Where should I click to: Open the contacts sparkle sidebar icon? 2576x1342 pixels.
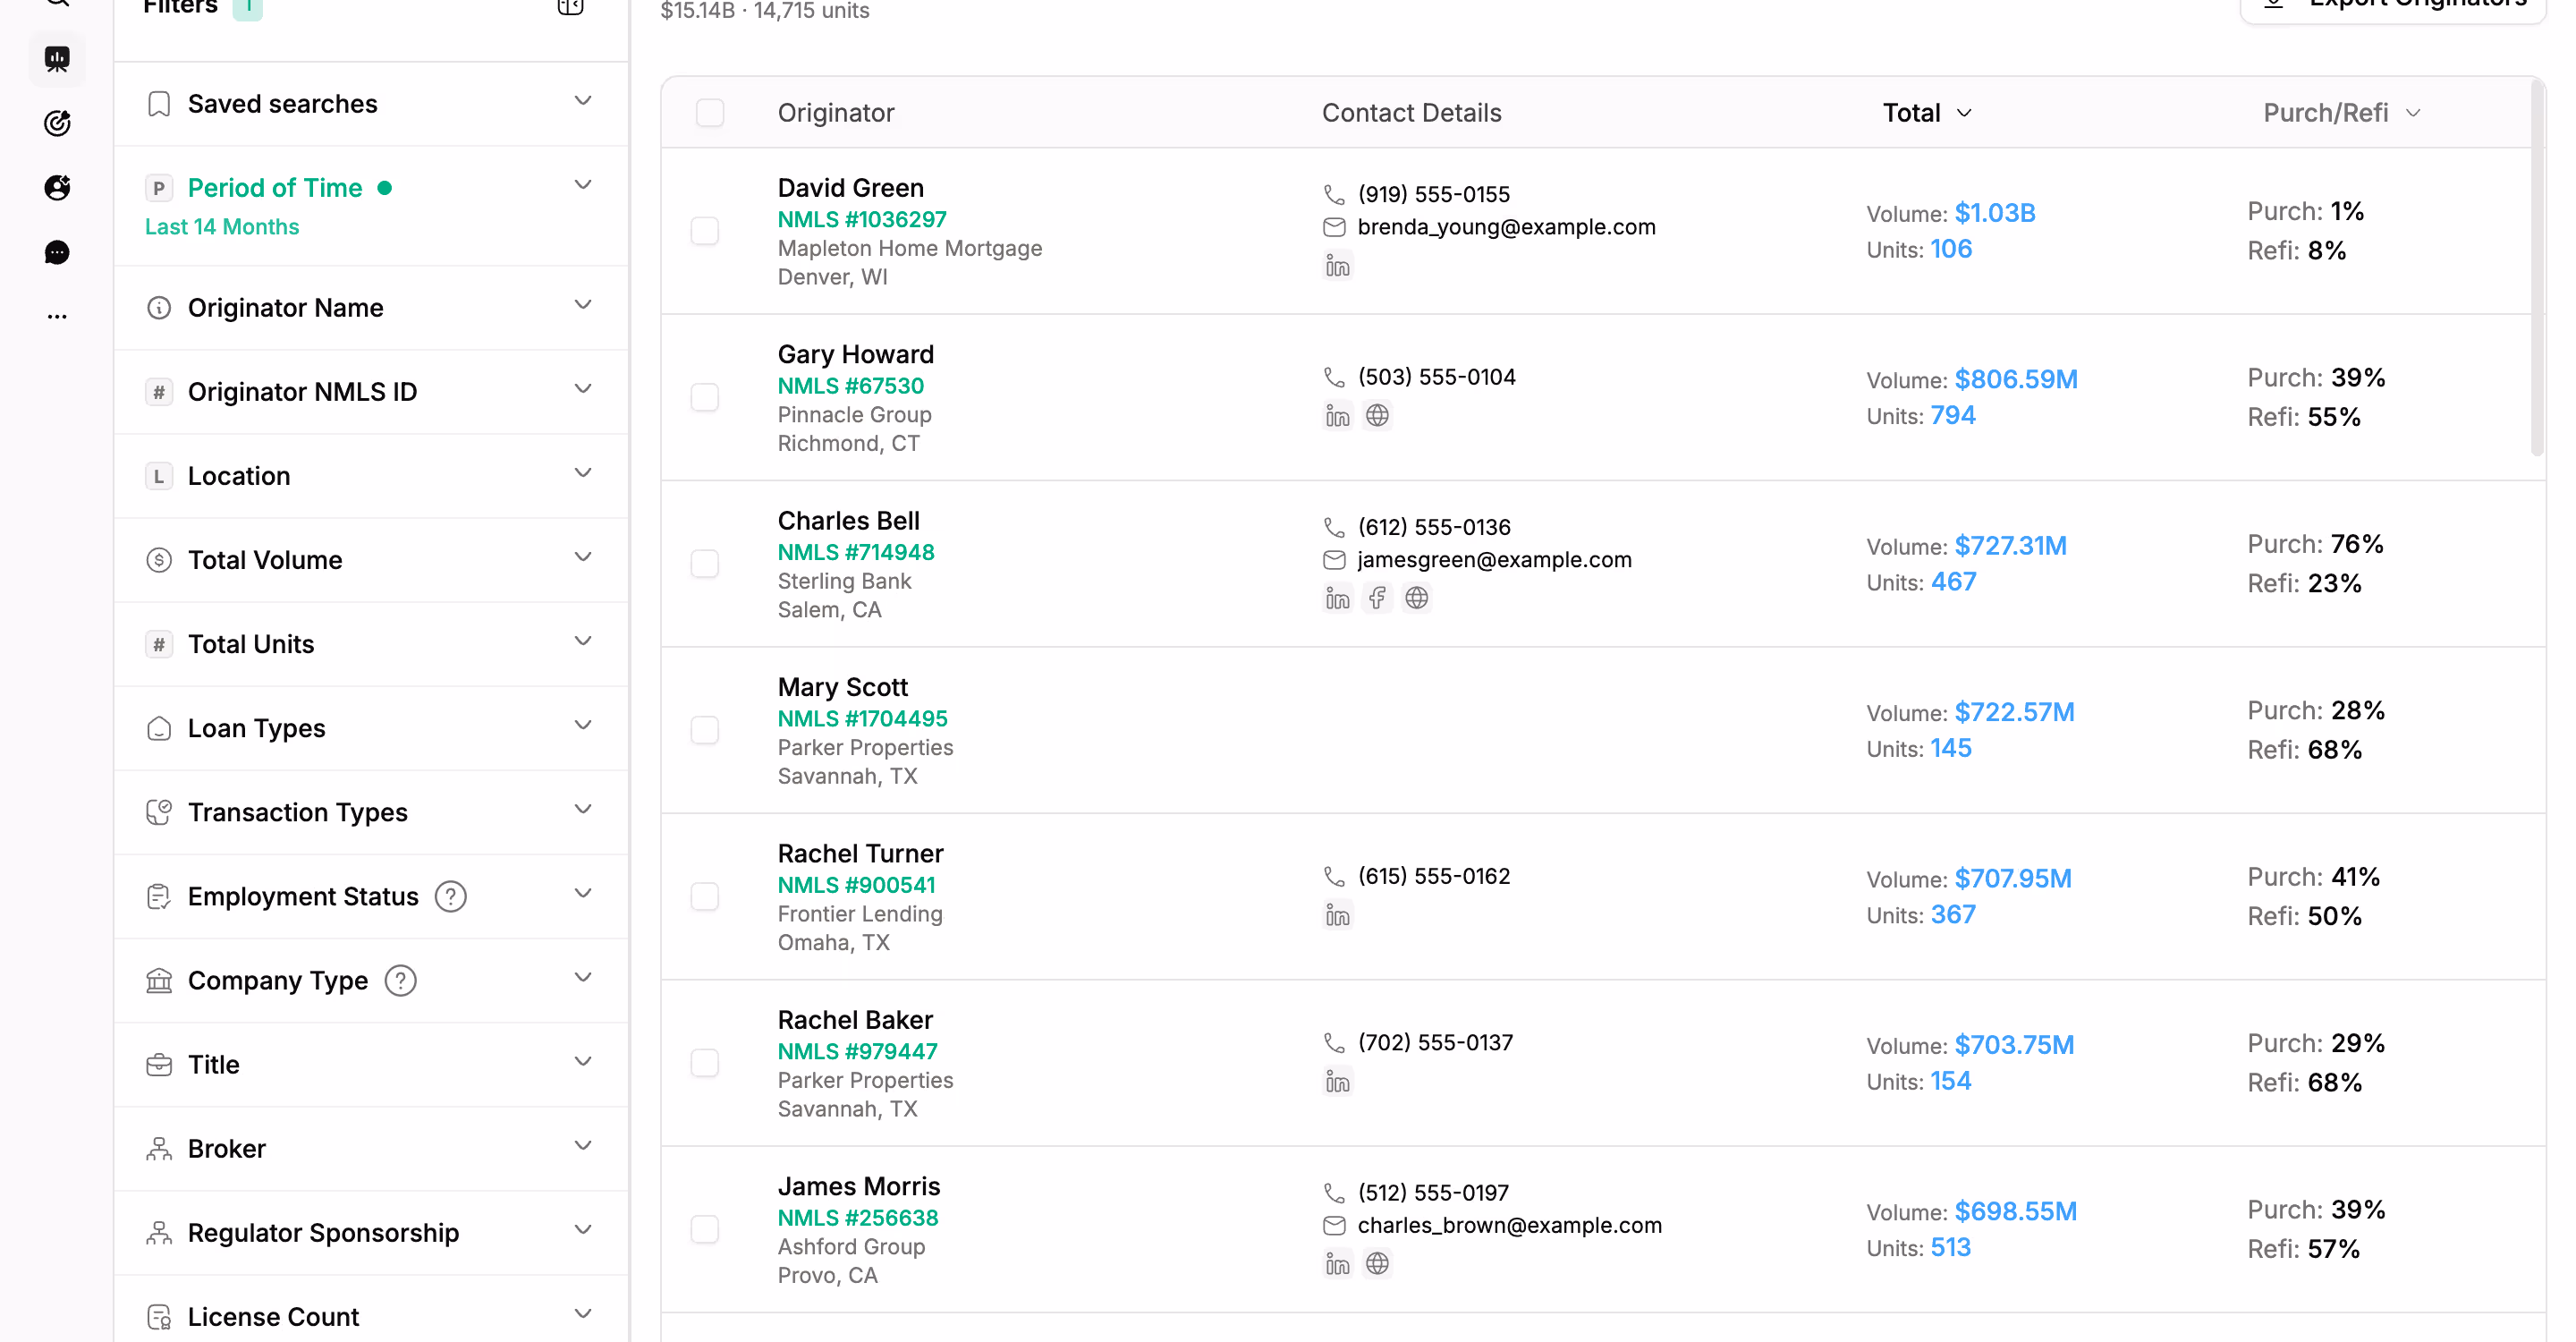pos(57,187)
